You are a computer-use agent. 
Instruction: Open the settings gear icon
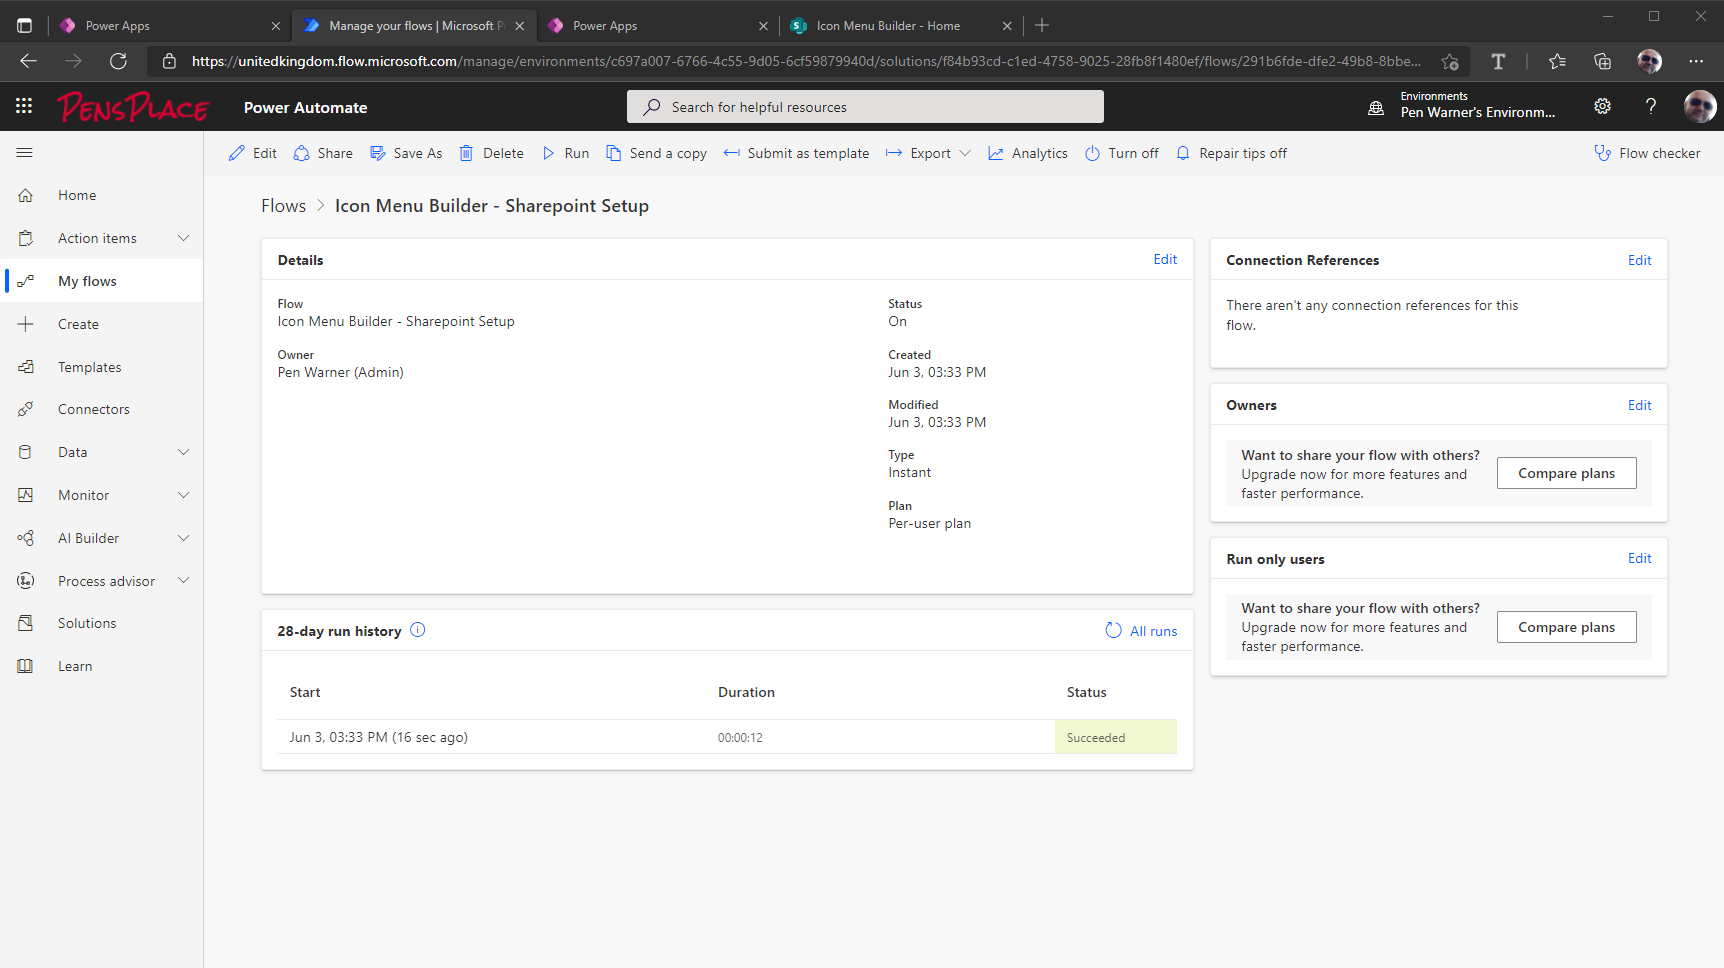(x=1602, y=106)
